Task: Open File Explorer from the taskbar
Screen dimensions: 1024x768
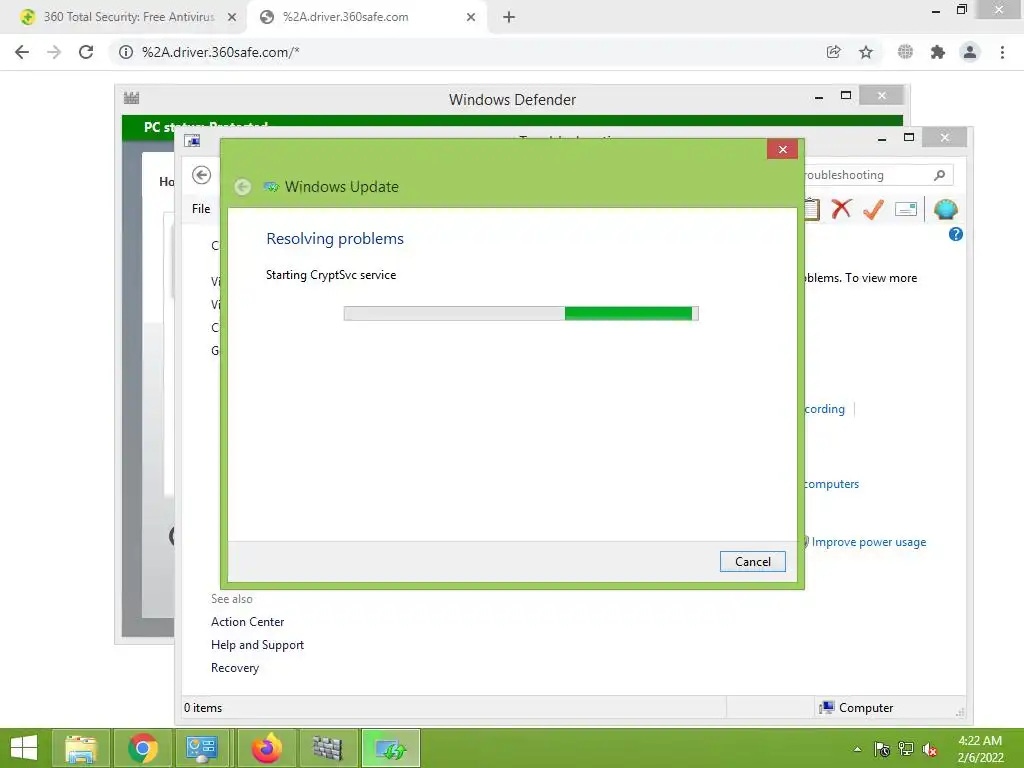Action: click(x=81, y=748)
